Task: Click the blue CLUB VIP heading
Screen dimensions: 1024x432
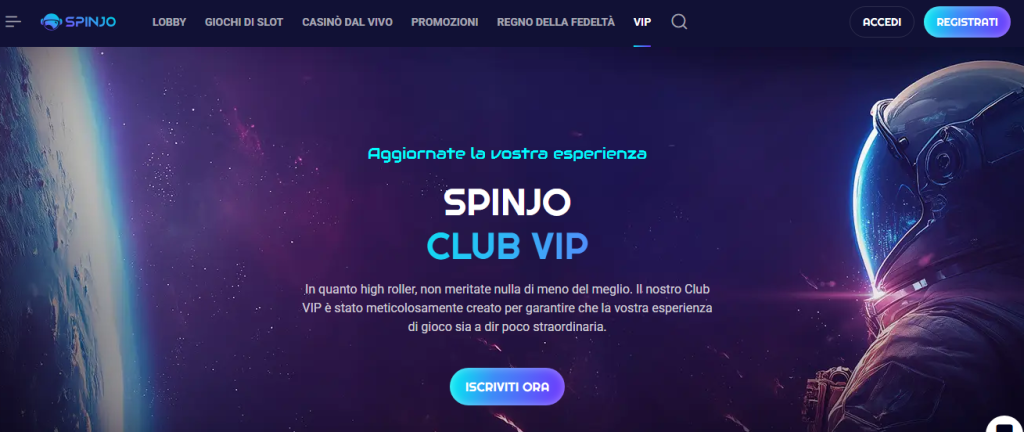Action: click(507, 246)
